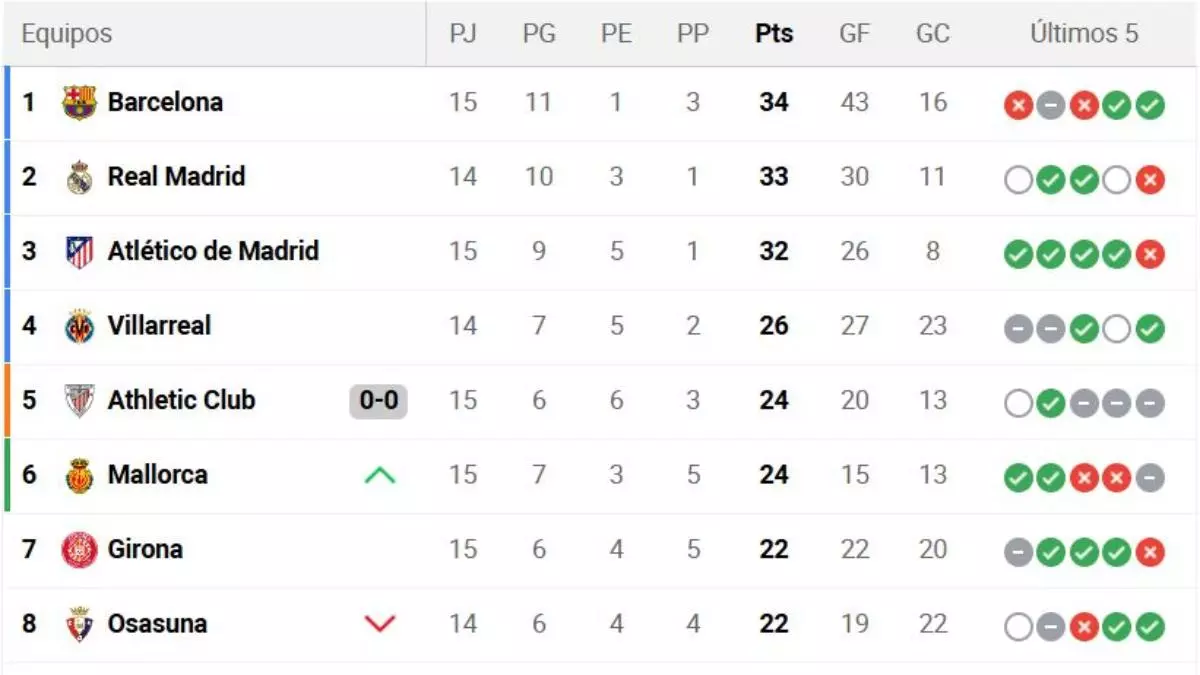1200x675 pixels.
Task: Select the Atlético de Madrid badge icon
Action: tap(77, 251)
